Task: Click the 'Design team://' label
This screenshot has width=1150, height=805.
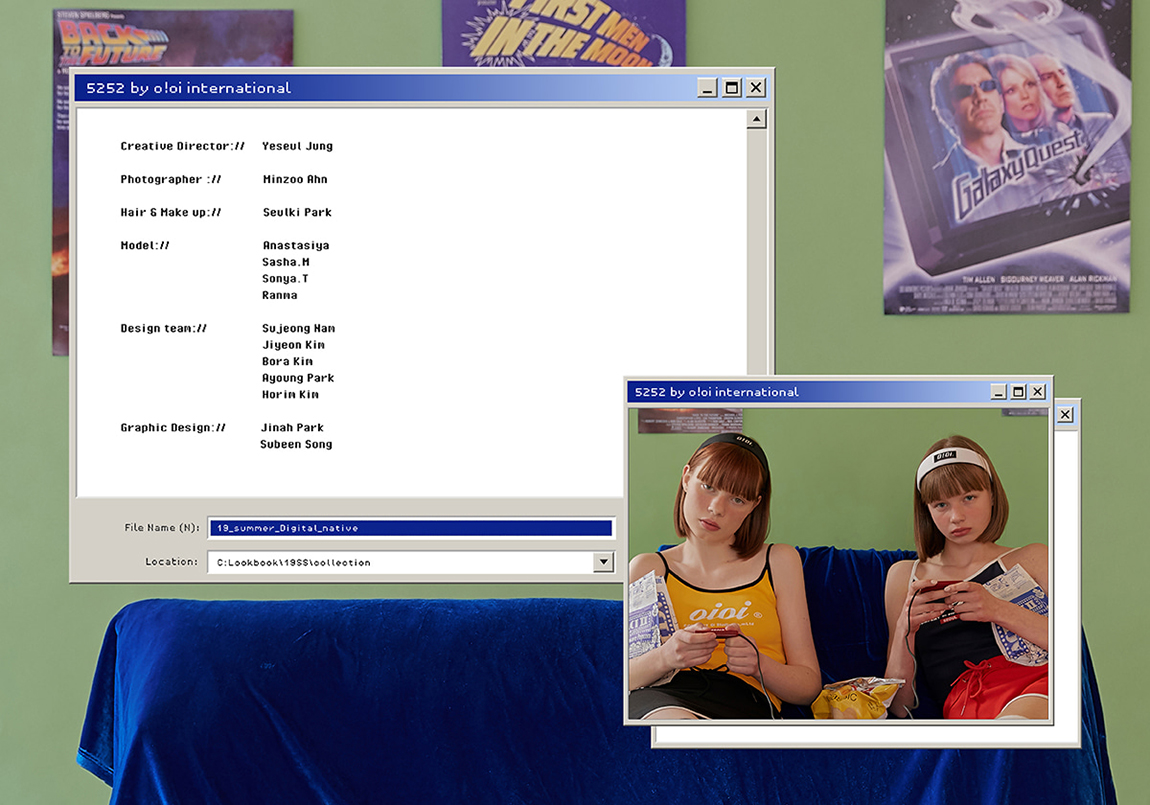Action: tap(164, 328)
